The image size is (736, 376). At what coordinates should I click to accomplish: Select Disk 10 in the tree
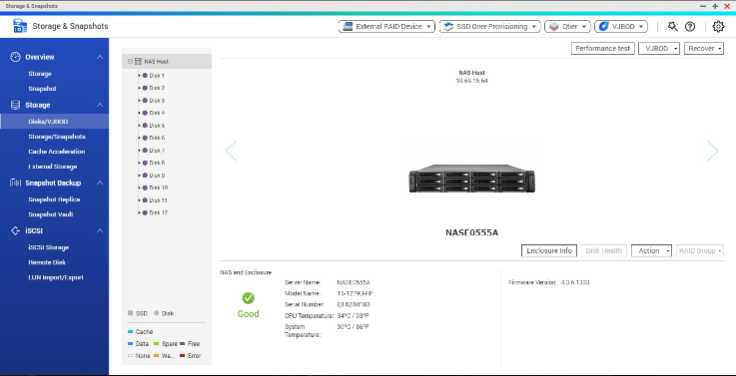(158, 188)
